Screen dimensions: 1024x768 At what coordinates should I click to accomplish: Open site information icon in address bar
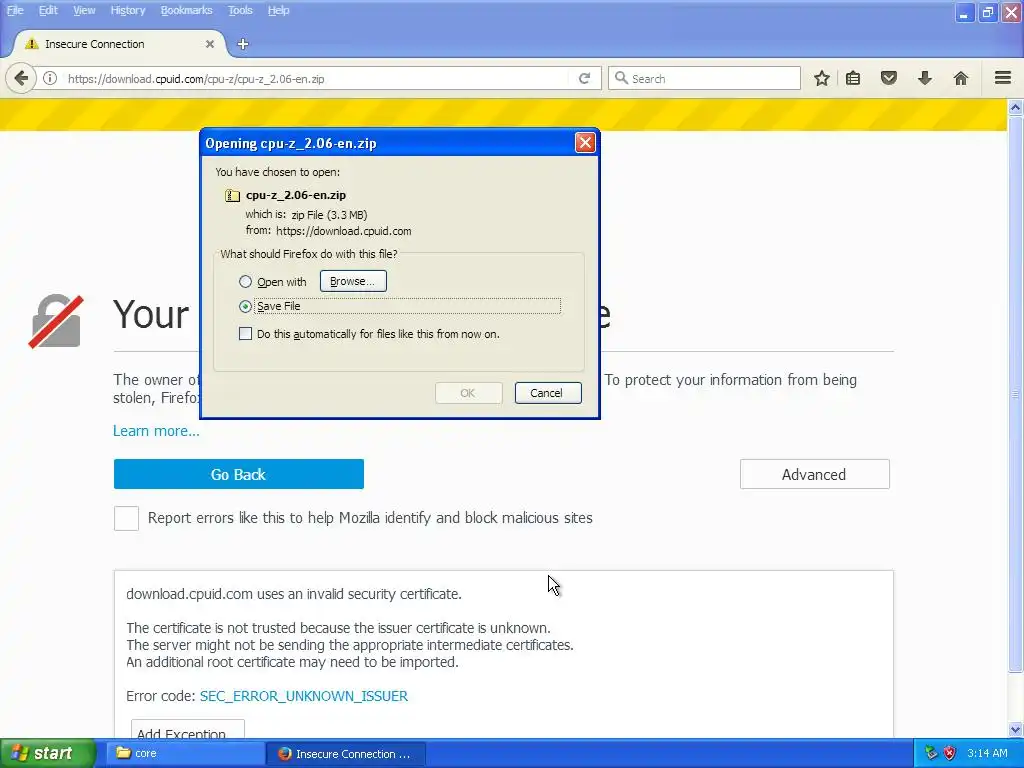coord(50,79)
